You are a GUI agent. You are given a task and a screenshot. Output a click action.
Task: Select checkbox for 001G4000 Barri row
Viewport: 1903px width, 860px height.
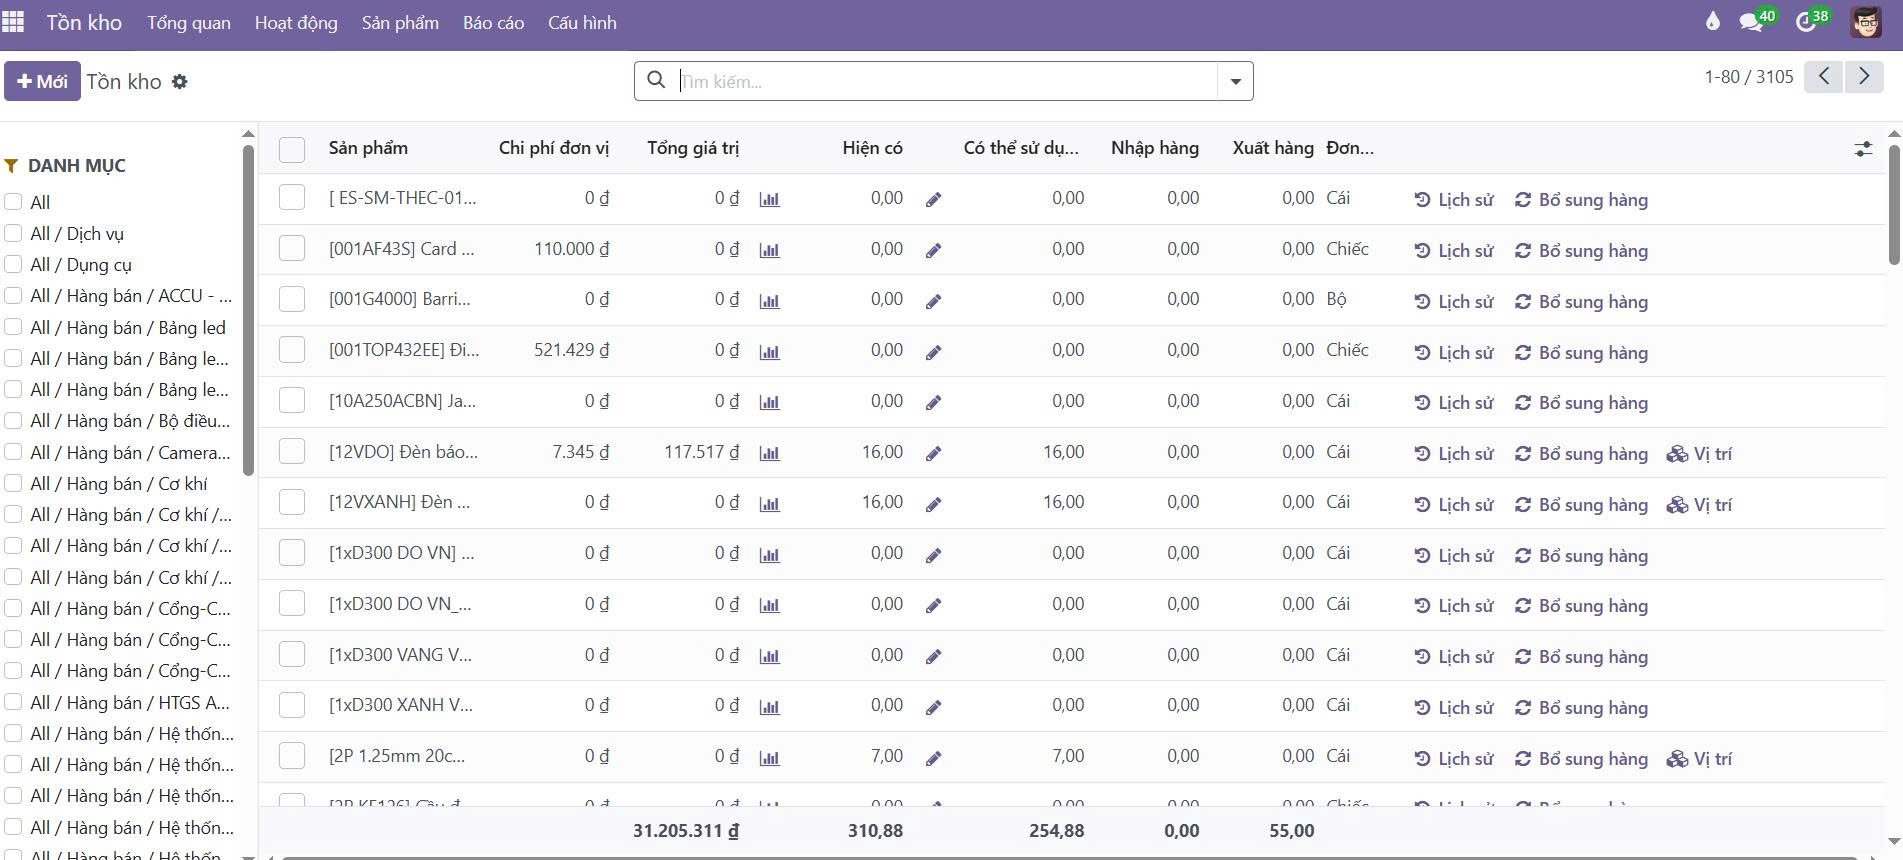coord(292,299)
